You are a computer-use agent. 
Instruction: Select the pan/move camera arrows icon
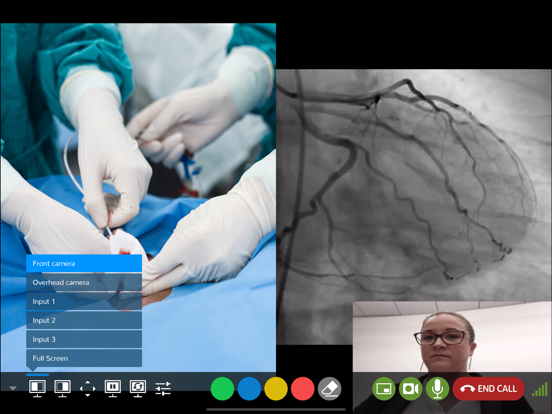coord(88,388)
